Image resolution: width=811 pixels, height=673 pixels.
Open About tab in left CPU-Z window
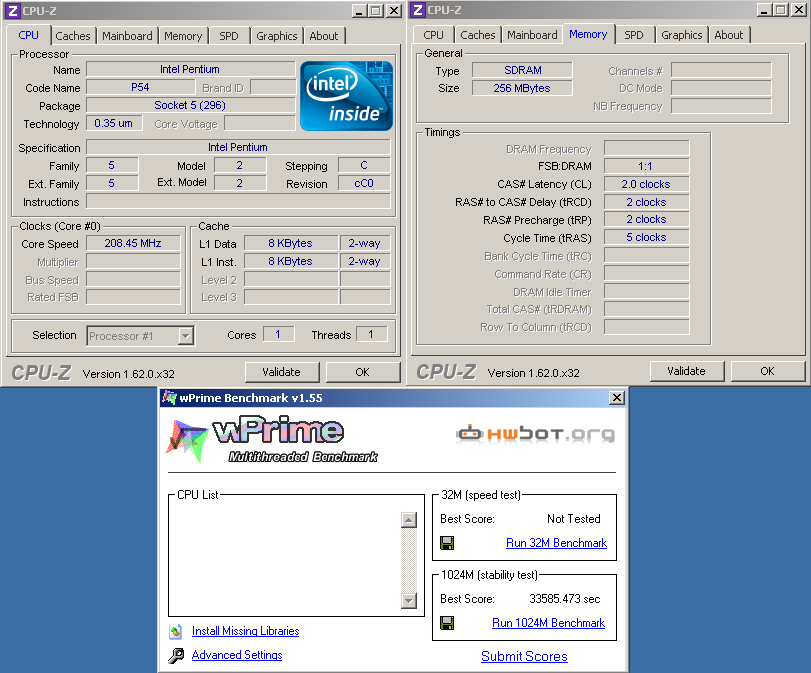point(324,36)
